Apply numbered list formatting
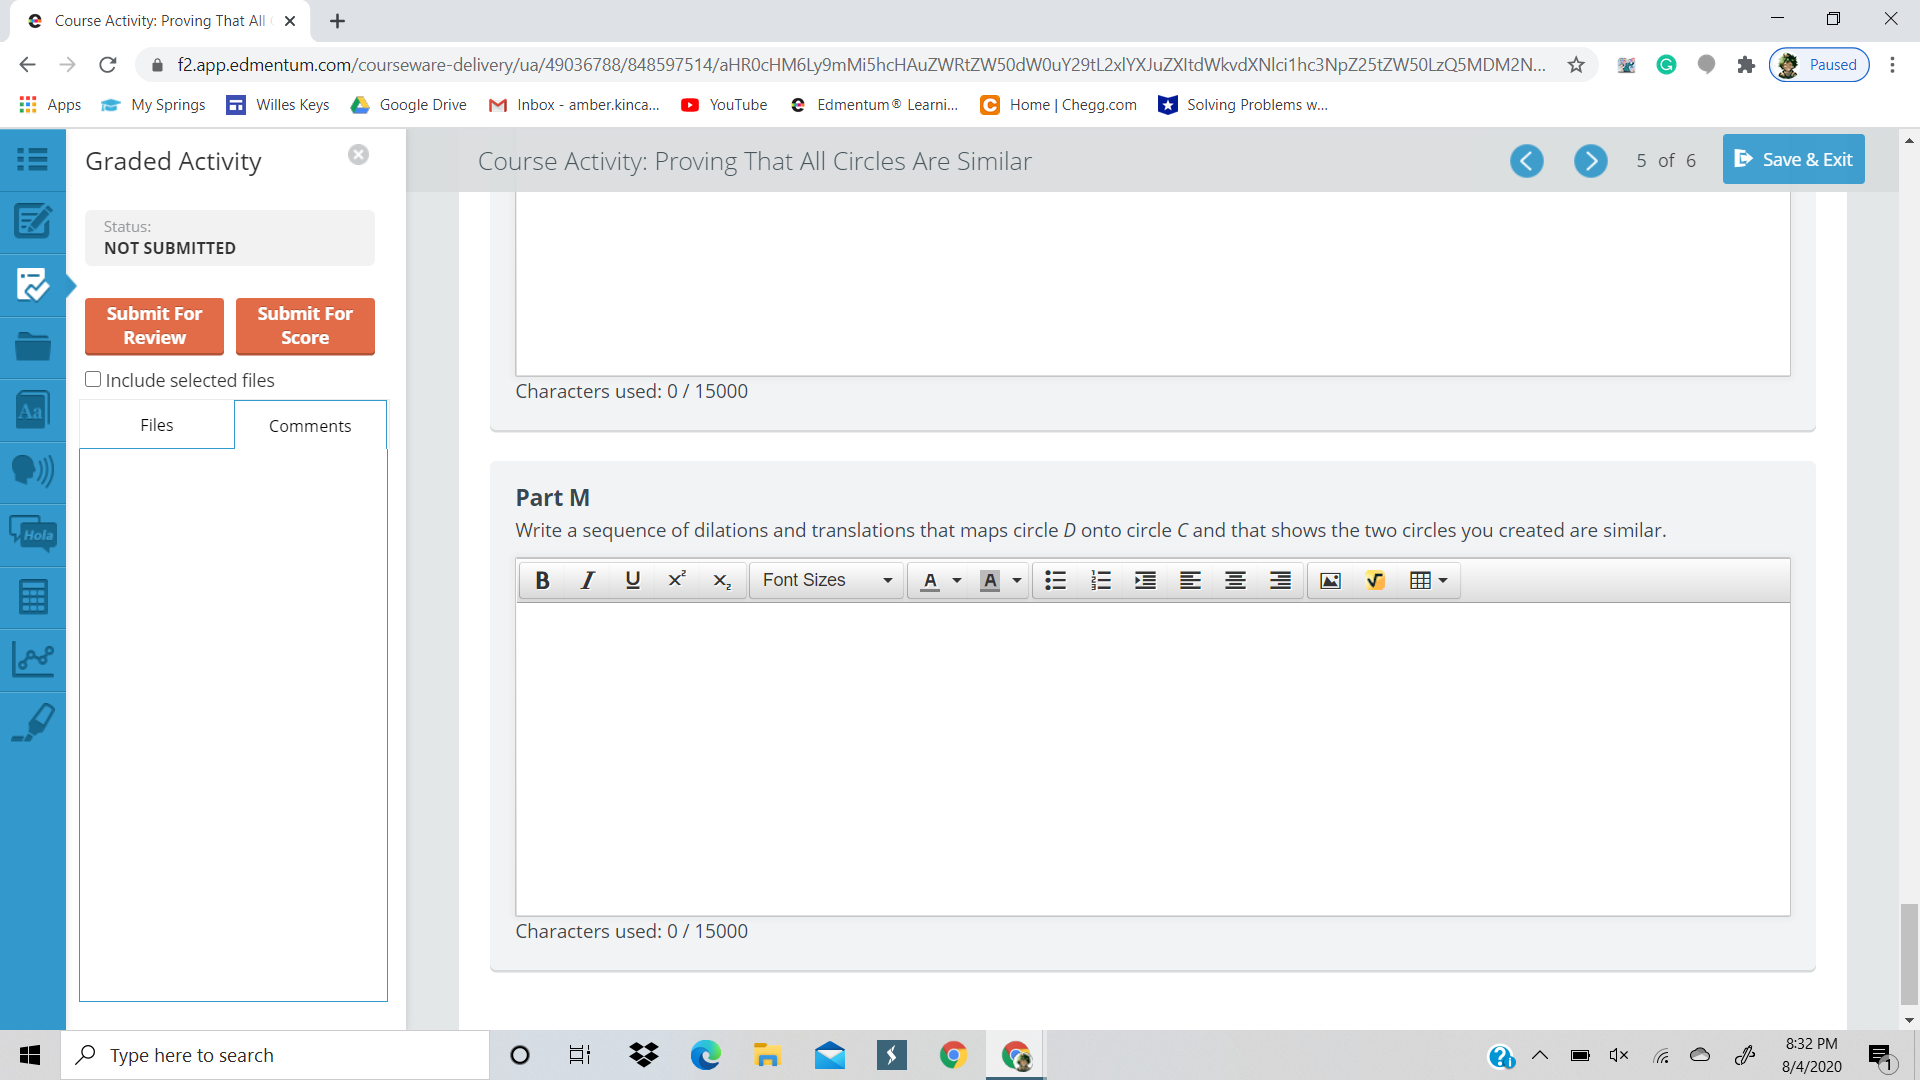This screenshot has height=1080, width=1920. (1100, 580)
